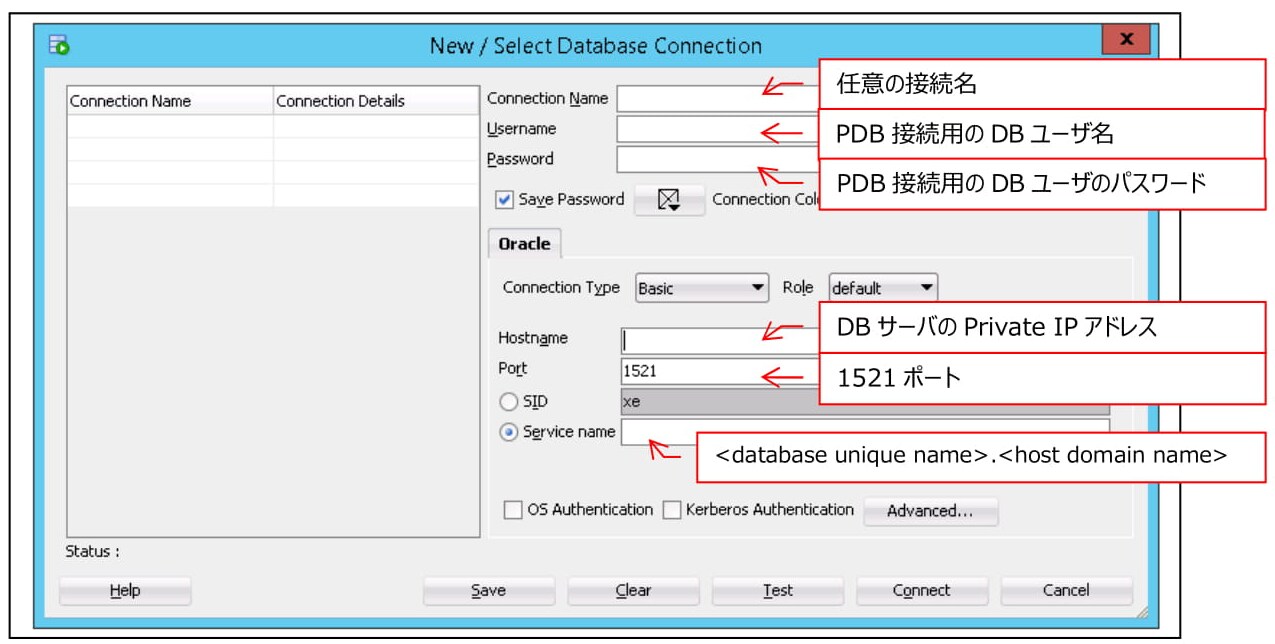Open the Advanced settings button
The image size is (1275, 644).
tap(929, 511)
